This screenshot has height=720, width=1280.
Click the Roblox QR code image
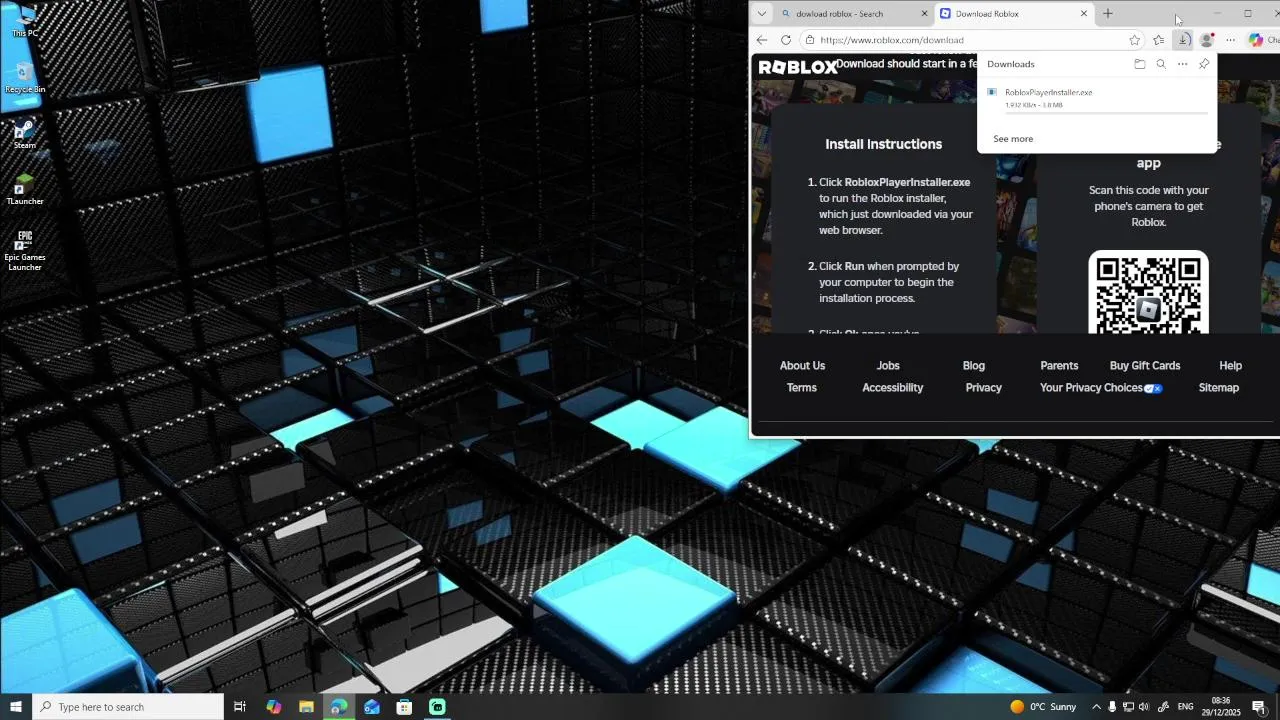(x=1148, y=292)
